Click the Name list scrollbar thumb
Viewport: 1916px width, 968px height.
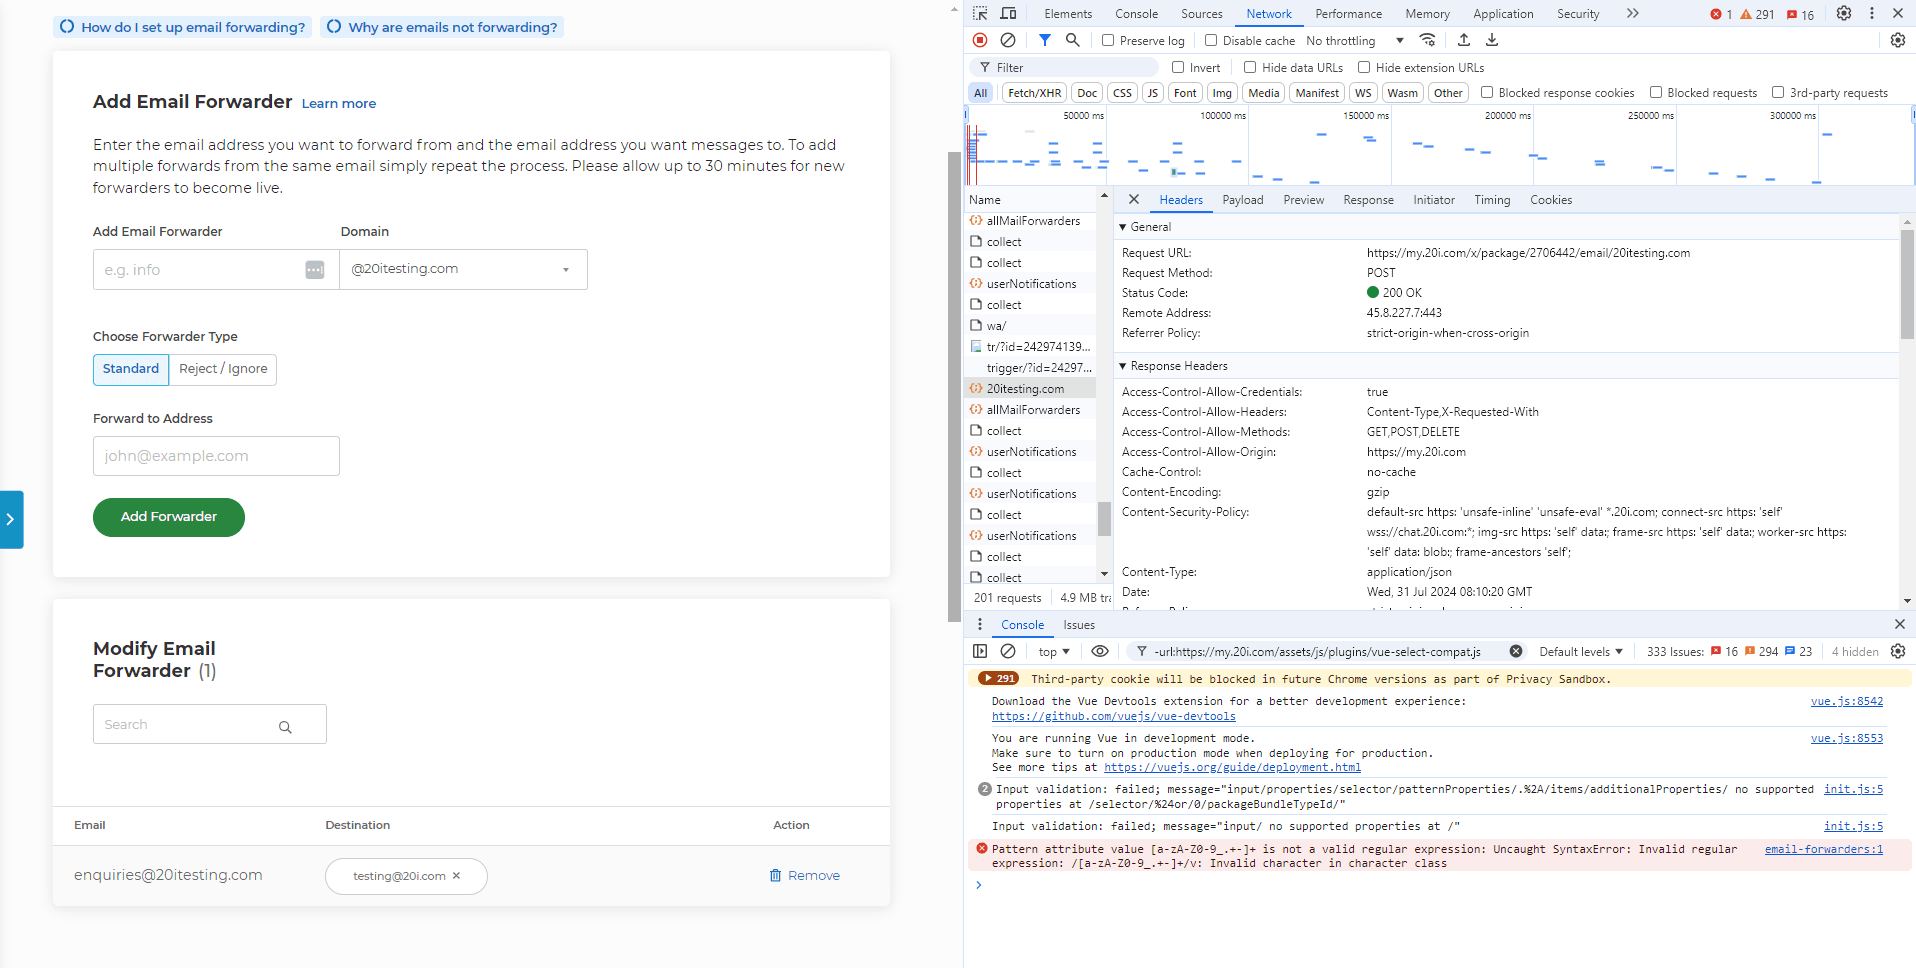[1104, 519]
